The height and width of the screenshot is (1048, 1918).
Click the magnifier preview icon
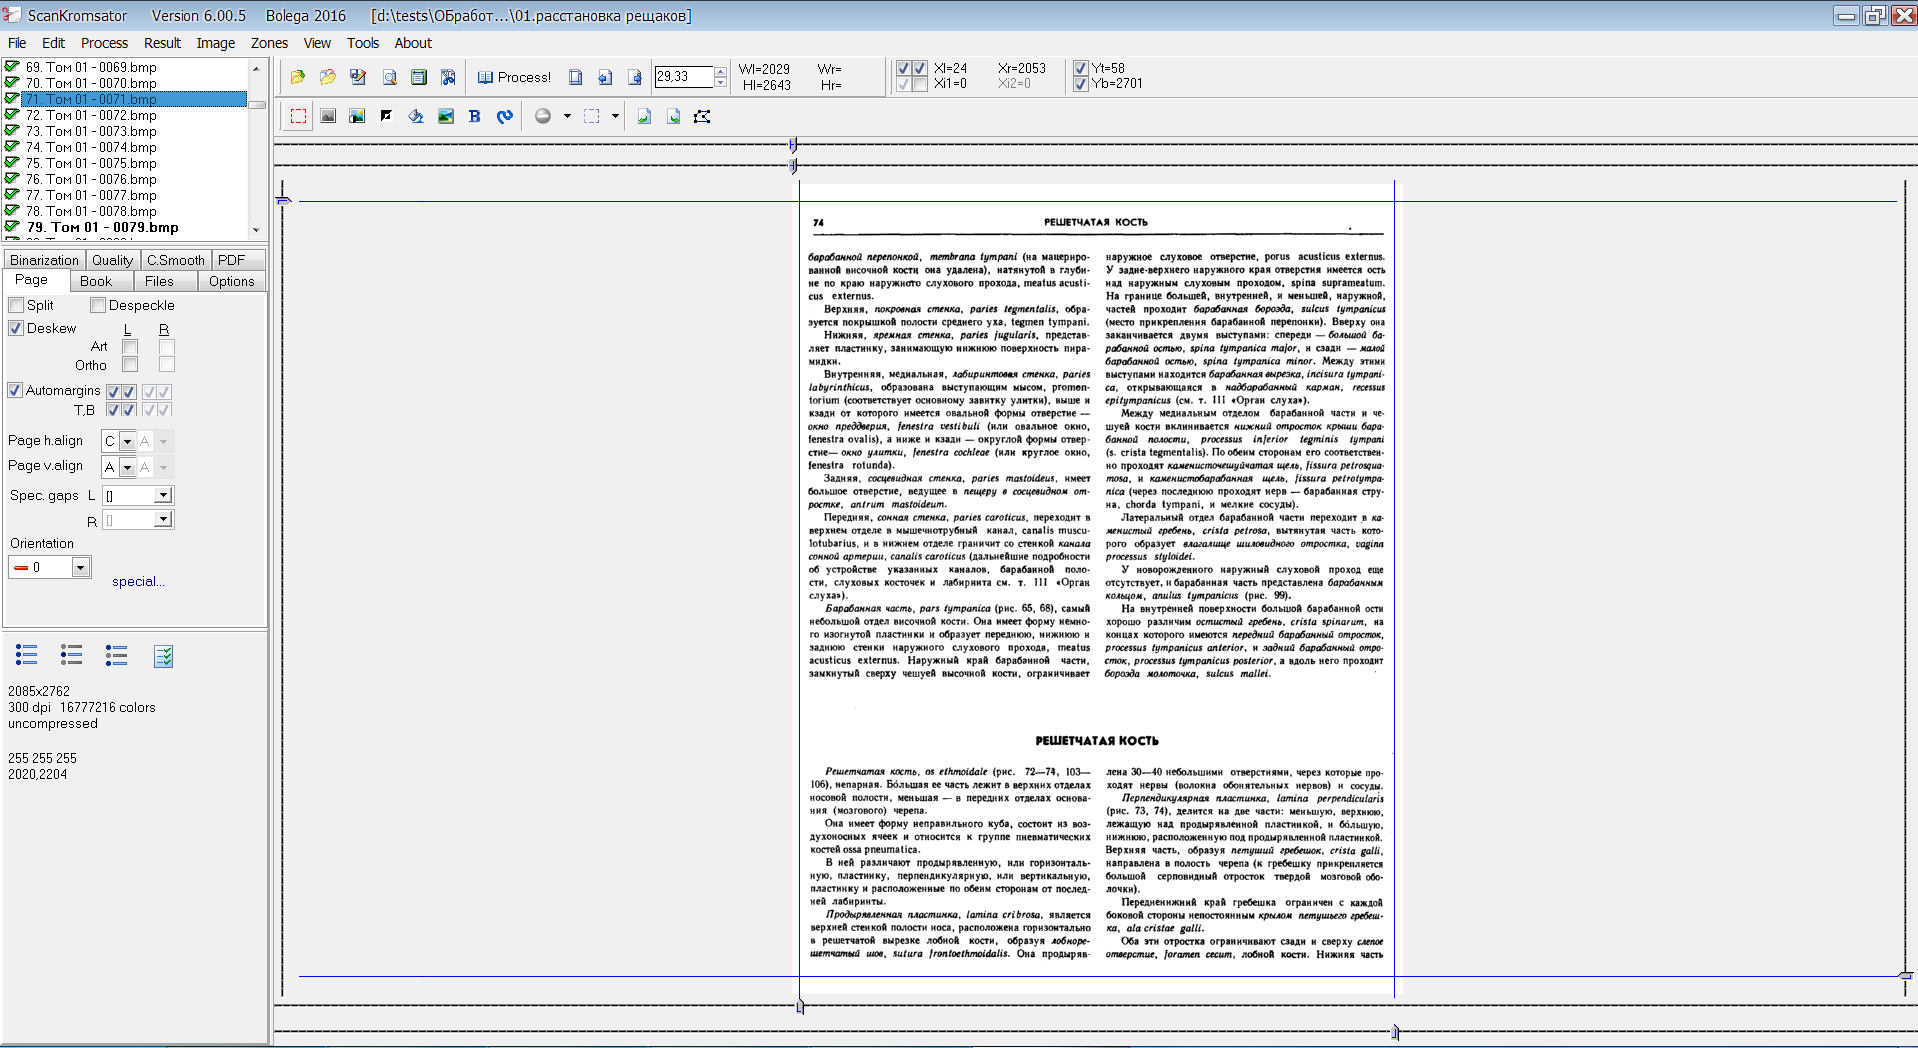pyautogui.click(x=390, y=77)
